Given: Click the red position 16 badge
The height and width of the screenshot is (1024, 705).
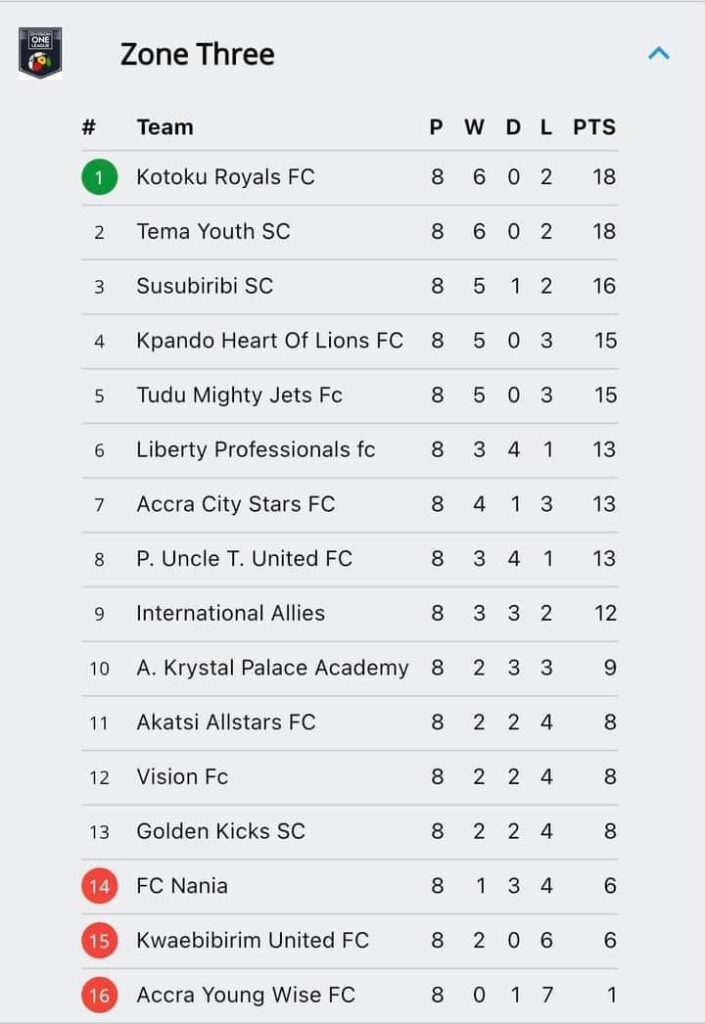Looking at the screenshot, I should (99, 995).
